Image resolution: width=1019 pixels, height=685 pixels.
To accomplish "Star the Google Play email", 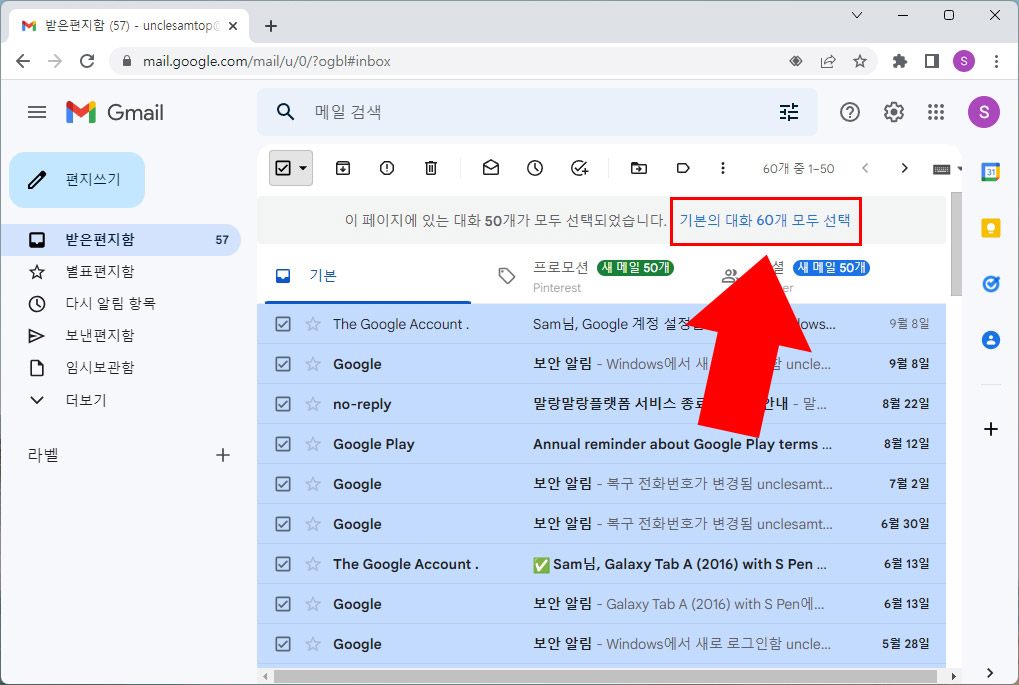I will click(x=313, y=444).
